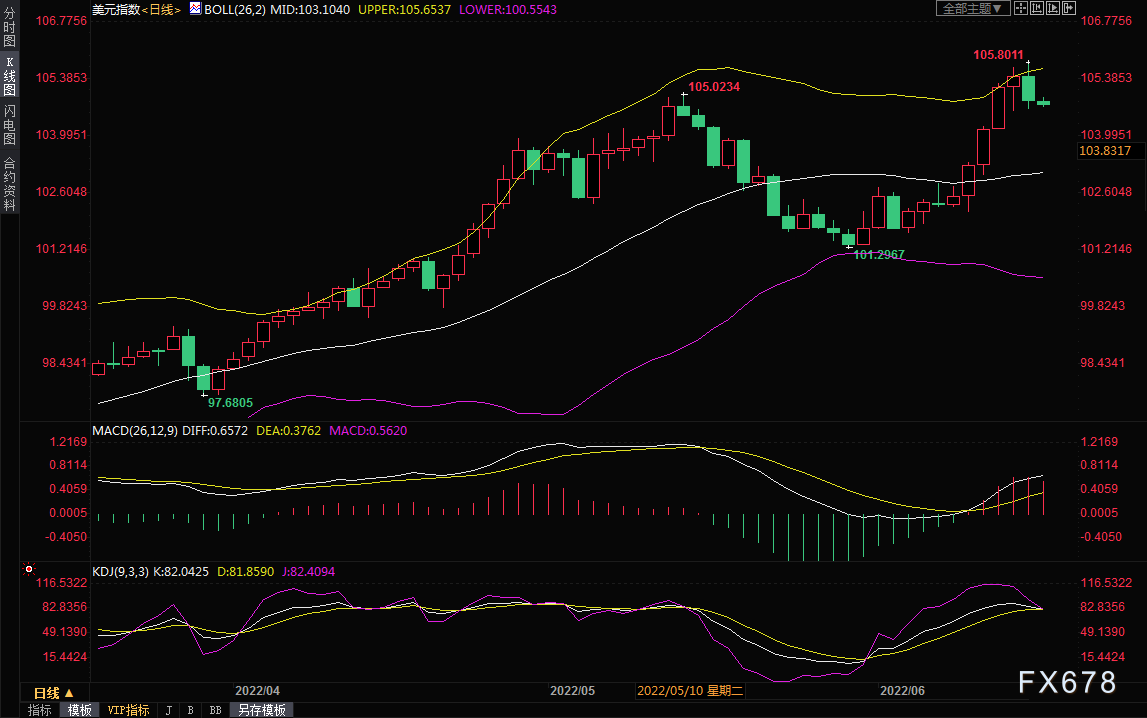Screen dimensions: 1147x718
Task: Expand the 日线 period selector
Action: (x=53, y=692)
